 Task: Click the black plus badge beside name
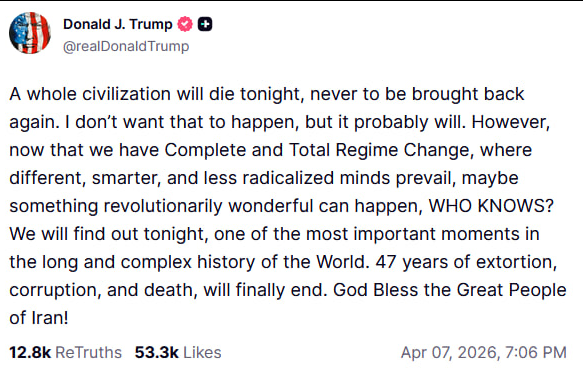click(x=205, y=24)
